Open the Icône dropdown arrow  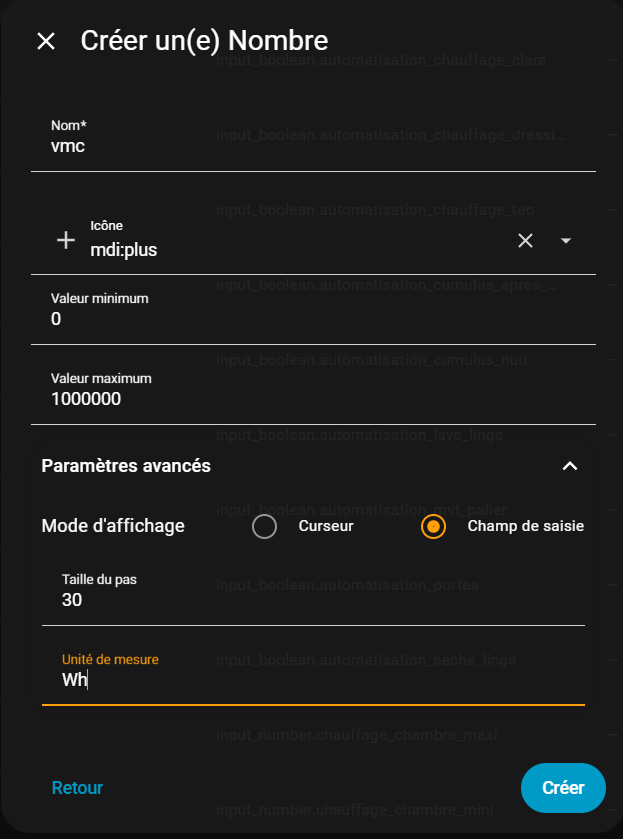pyautogui.click(x=566, y=240)
